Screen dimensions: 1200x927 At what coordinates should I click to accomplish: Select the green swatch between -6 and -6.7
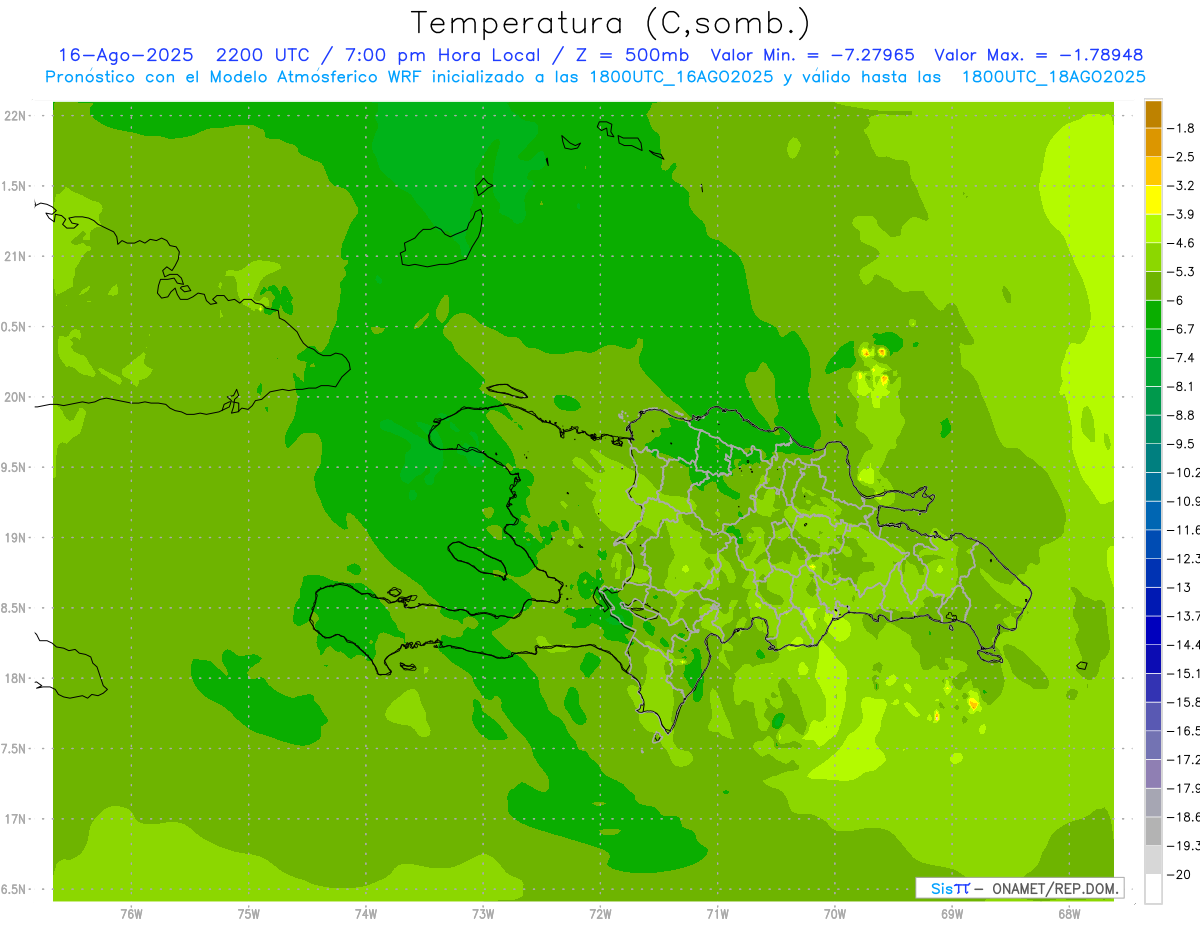[1153, 314]
